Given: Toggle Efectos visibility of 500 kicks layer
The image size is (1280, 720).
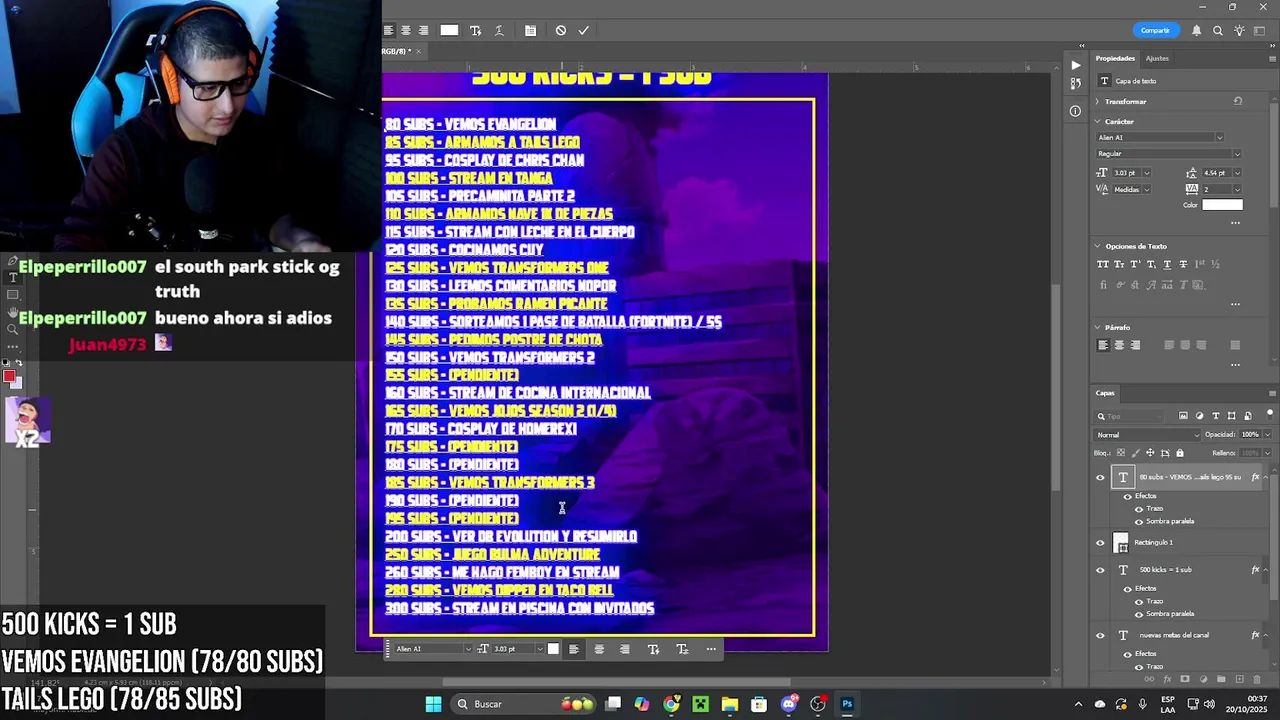Looking at the screenshot, I should coord(1128,588).
